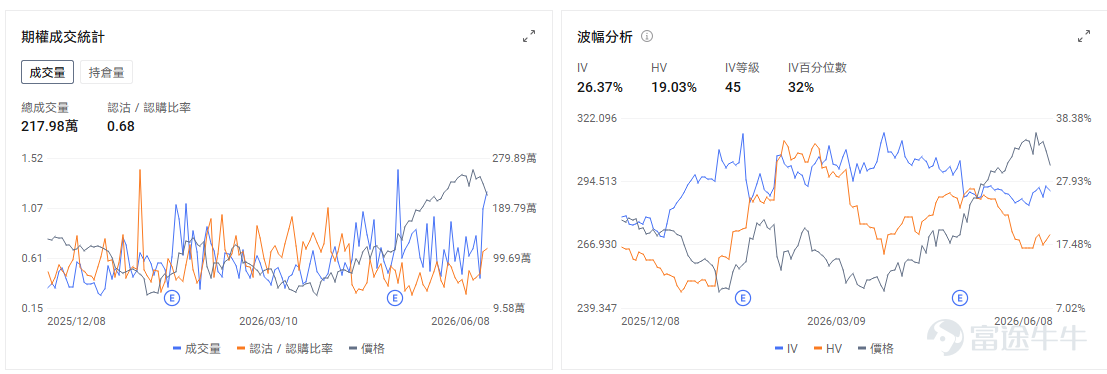Click the 279.89萬 axis label
This screenshot has height=374, width=1107.
[514, 158]
